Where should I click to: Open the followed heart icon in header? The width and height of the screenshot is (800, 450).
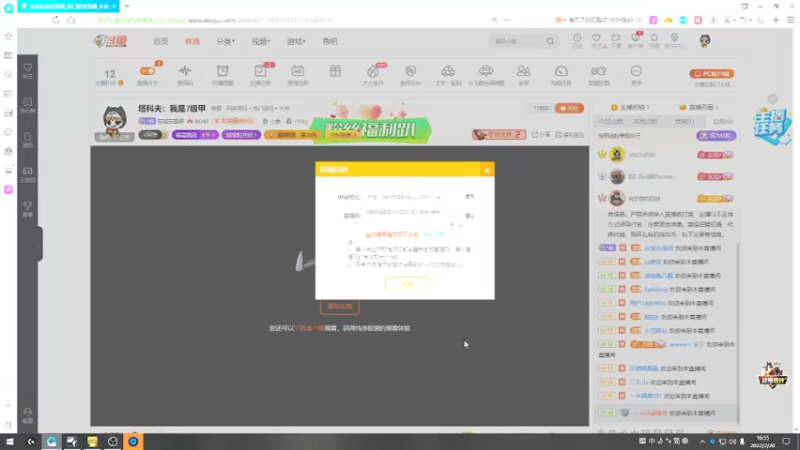point(596,40)
